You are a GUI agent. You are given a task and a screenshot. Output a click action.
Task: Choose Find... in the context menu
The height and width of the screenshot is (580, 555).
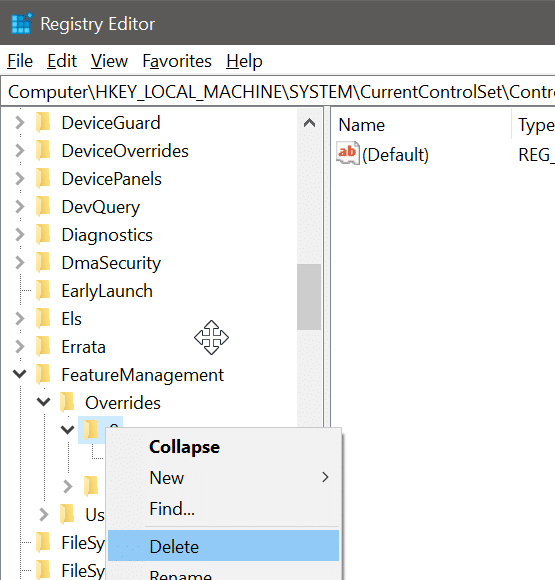pos(223,509)
